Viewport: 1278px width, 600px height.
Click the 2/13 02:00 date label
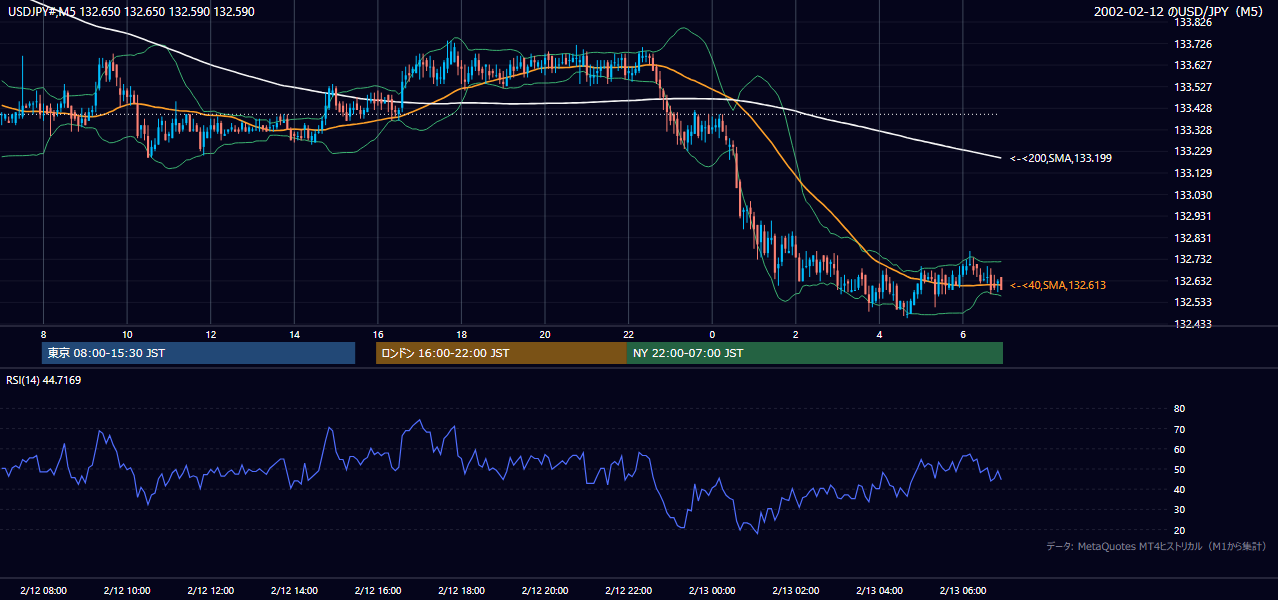[x=795, y=590]
